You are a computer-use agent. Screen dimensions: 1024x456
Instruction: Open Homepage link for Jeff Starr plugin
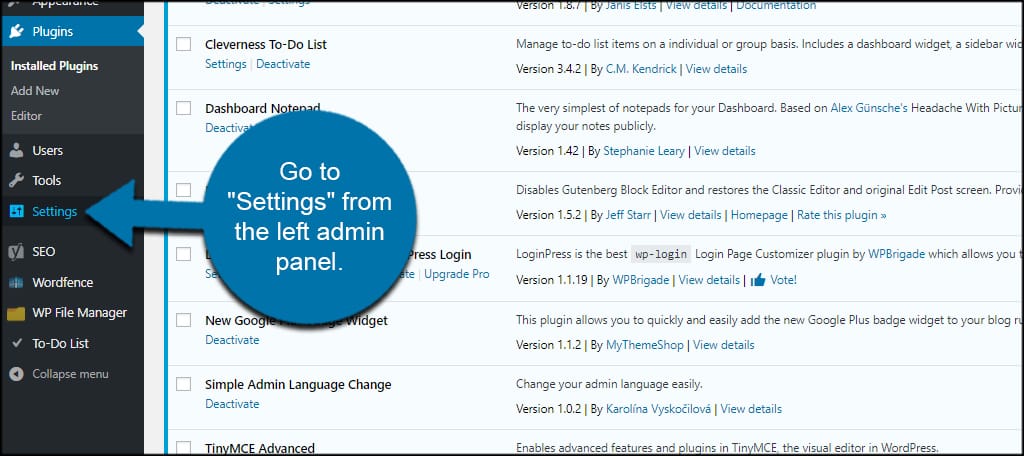point(759,215)
